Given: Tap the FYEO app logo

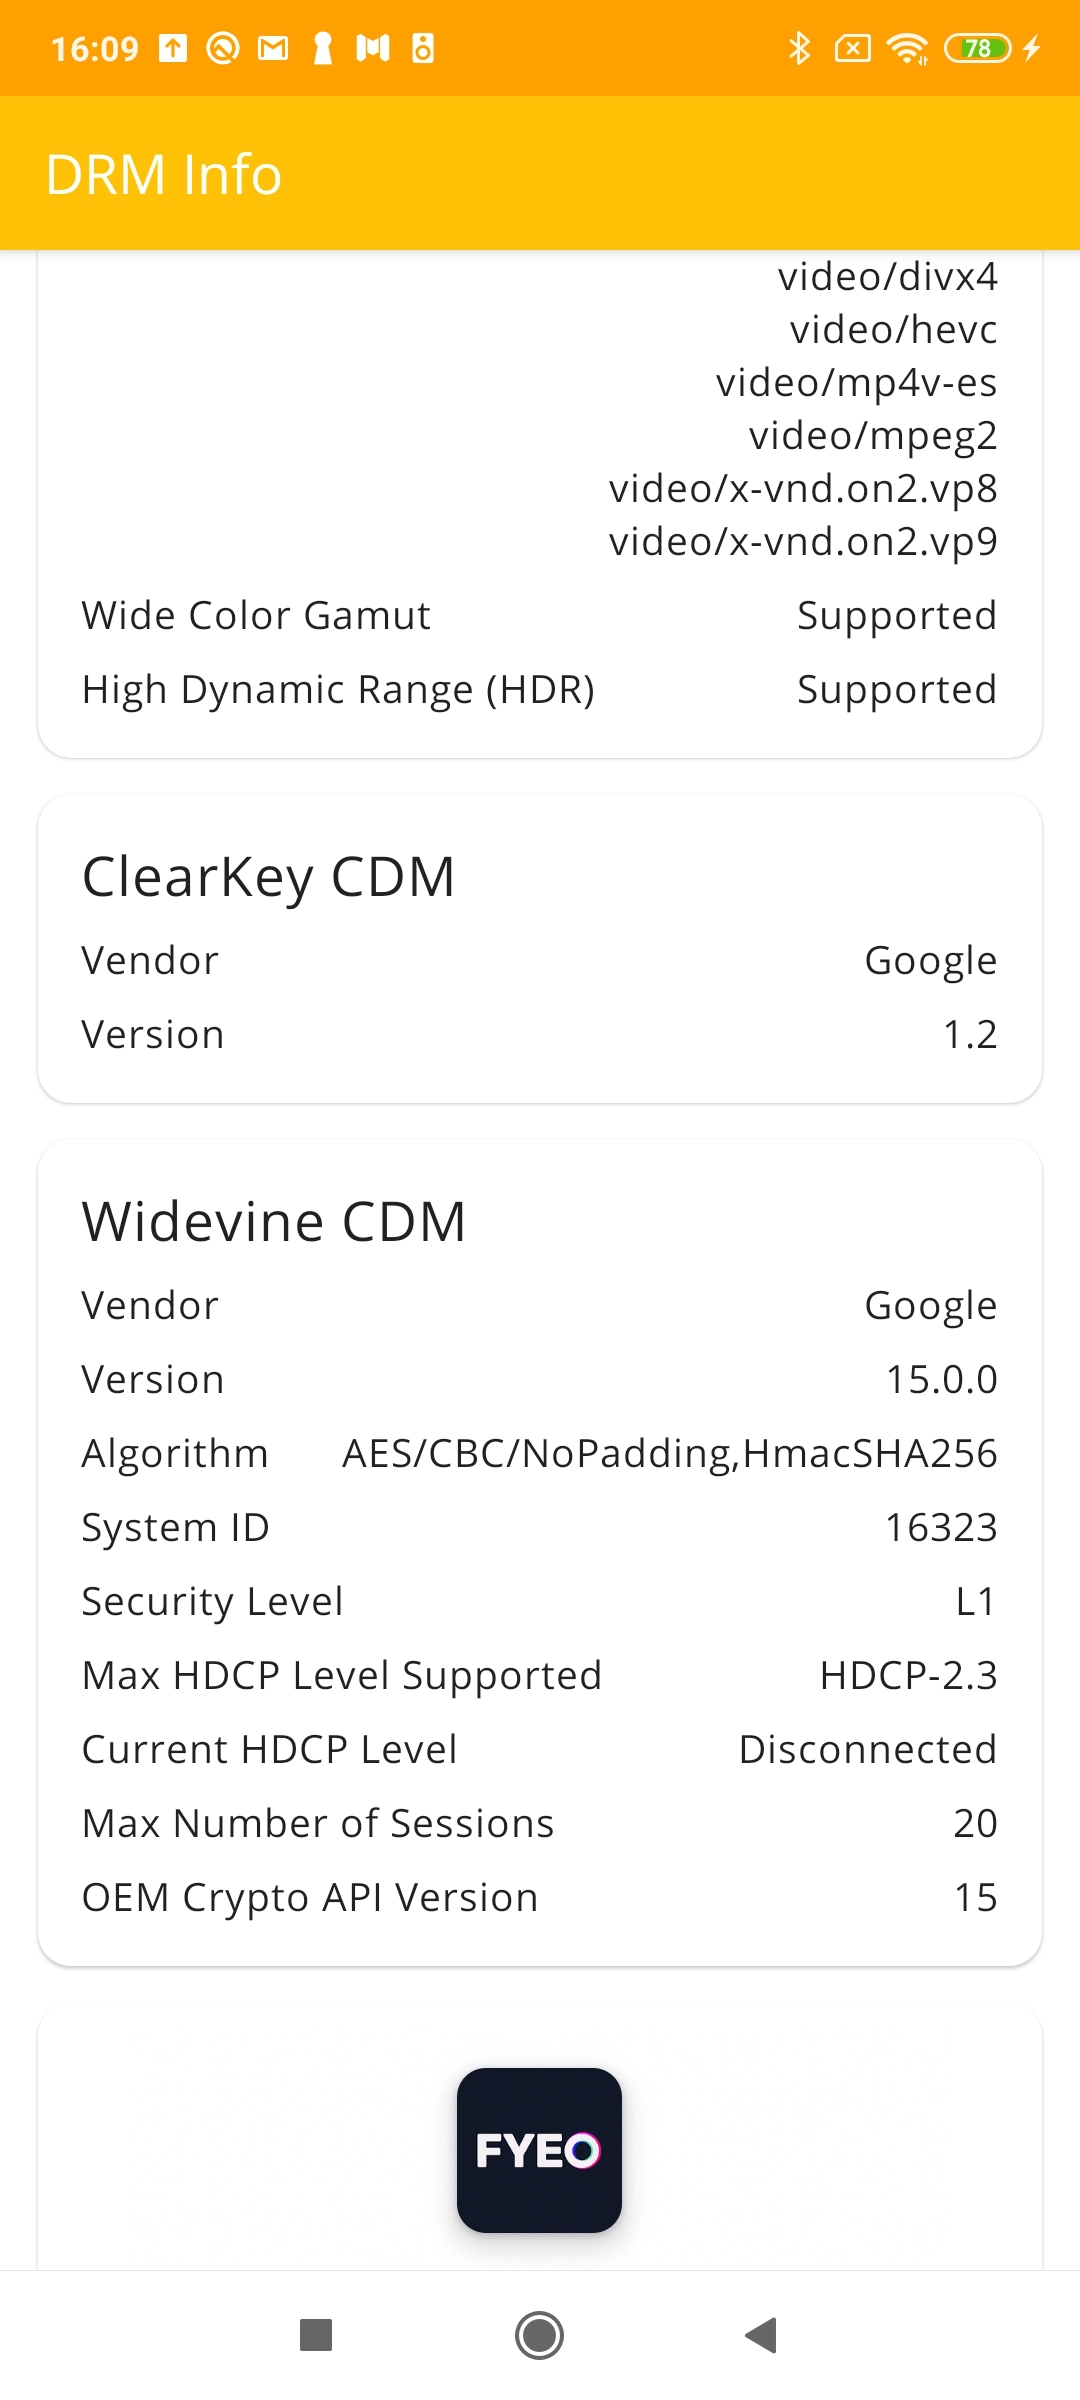Looking at the screenshot, I should 539,2150.
